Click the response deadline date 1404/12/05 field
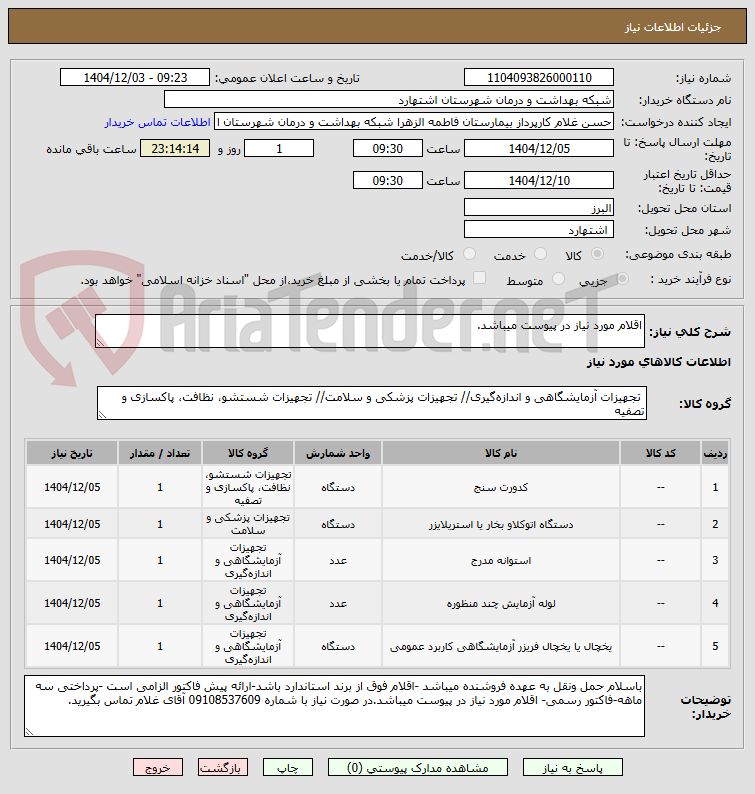 click(x=539, y=149)
